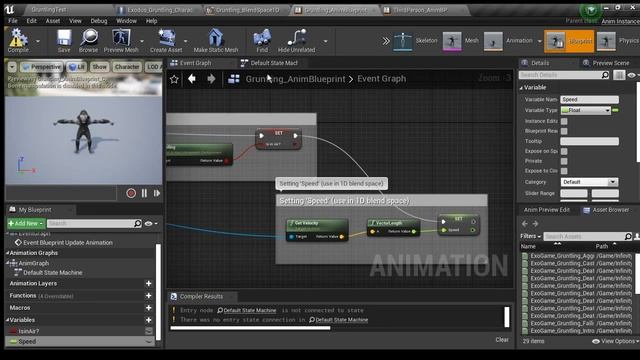
Task: Click the compiler results horizontal scrollbar
Action: point(250,327)
